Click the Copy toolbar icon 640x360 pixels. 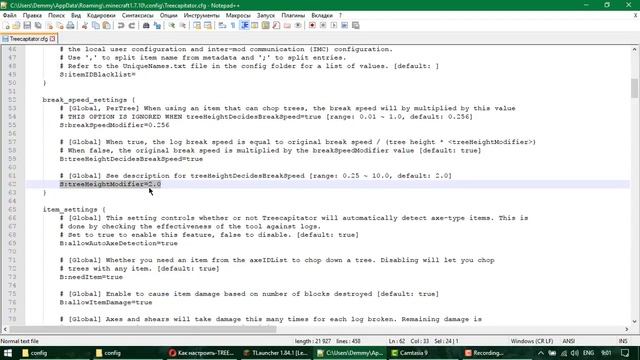pyautogui.click(x=96, y=25)
